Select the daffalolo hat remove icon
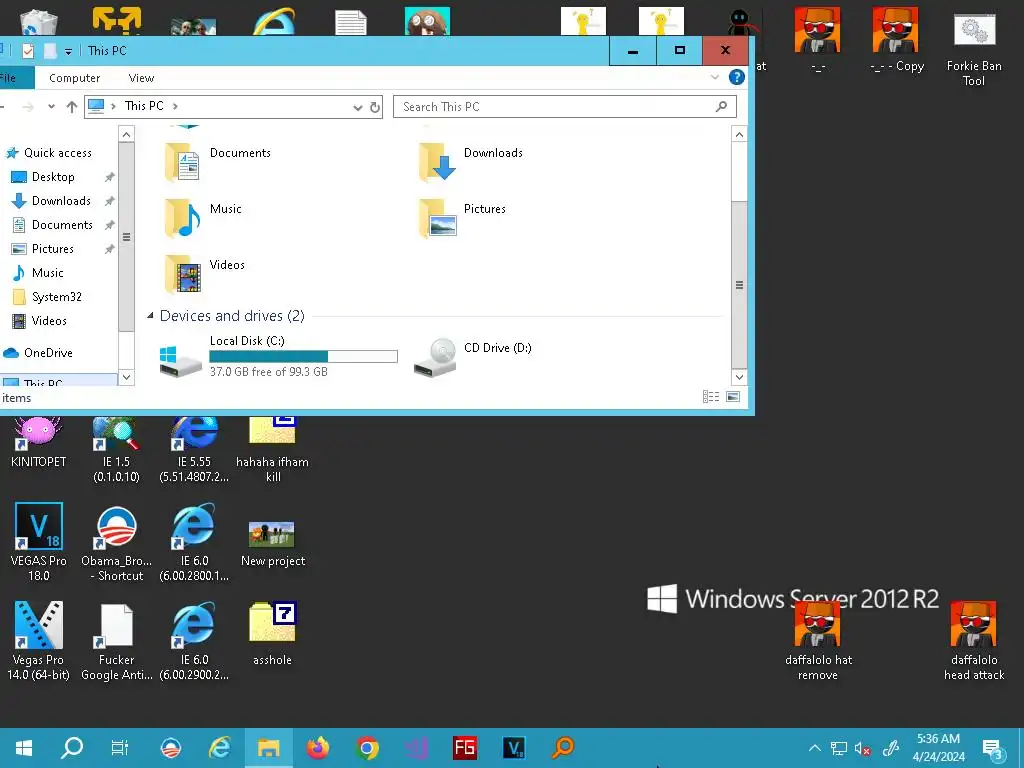The width and height of the screenshot is (1024, 768). click(x=818, y=641)
